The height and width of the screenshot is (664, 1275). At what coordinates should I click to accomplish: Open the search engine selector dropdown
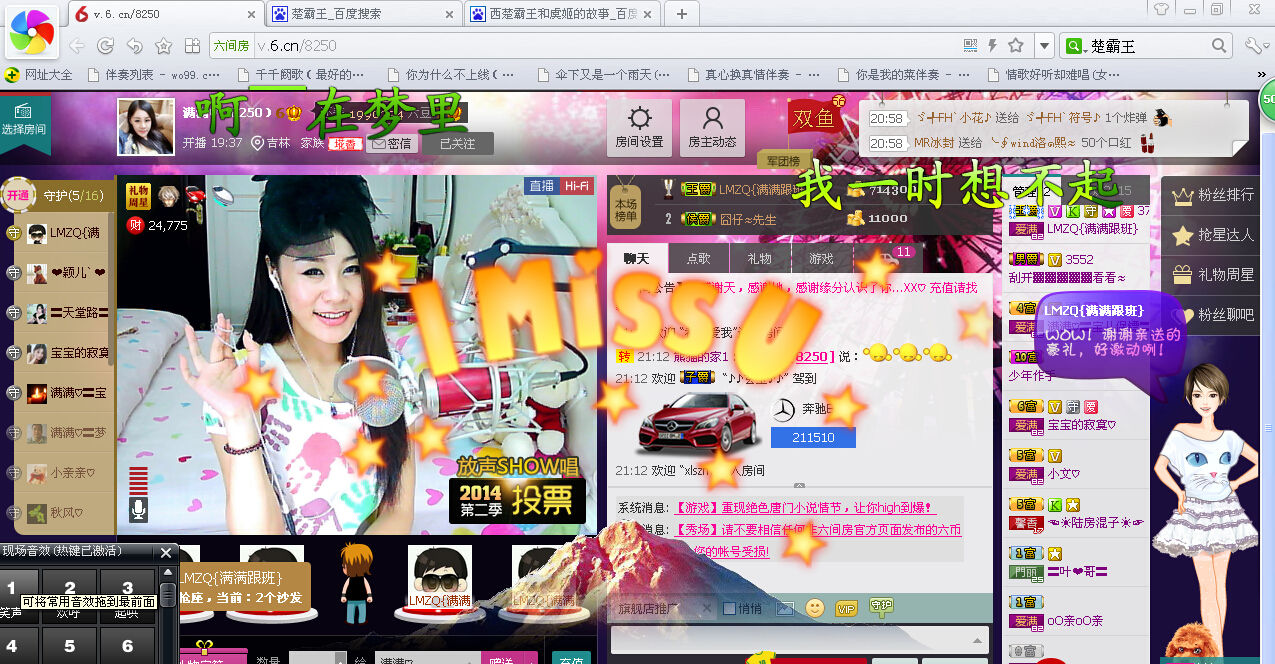[x=1074, y=46]
